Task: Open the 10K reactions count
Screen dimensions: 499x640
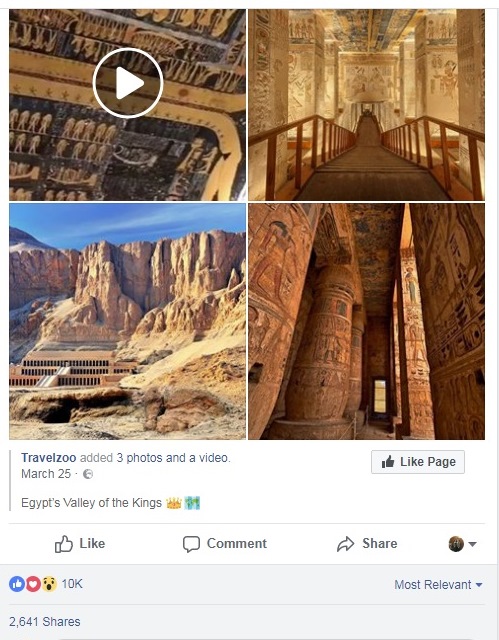Action: [x=72, y=584]
